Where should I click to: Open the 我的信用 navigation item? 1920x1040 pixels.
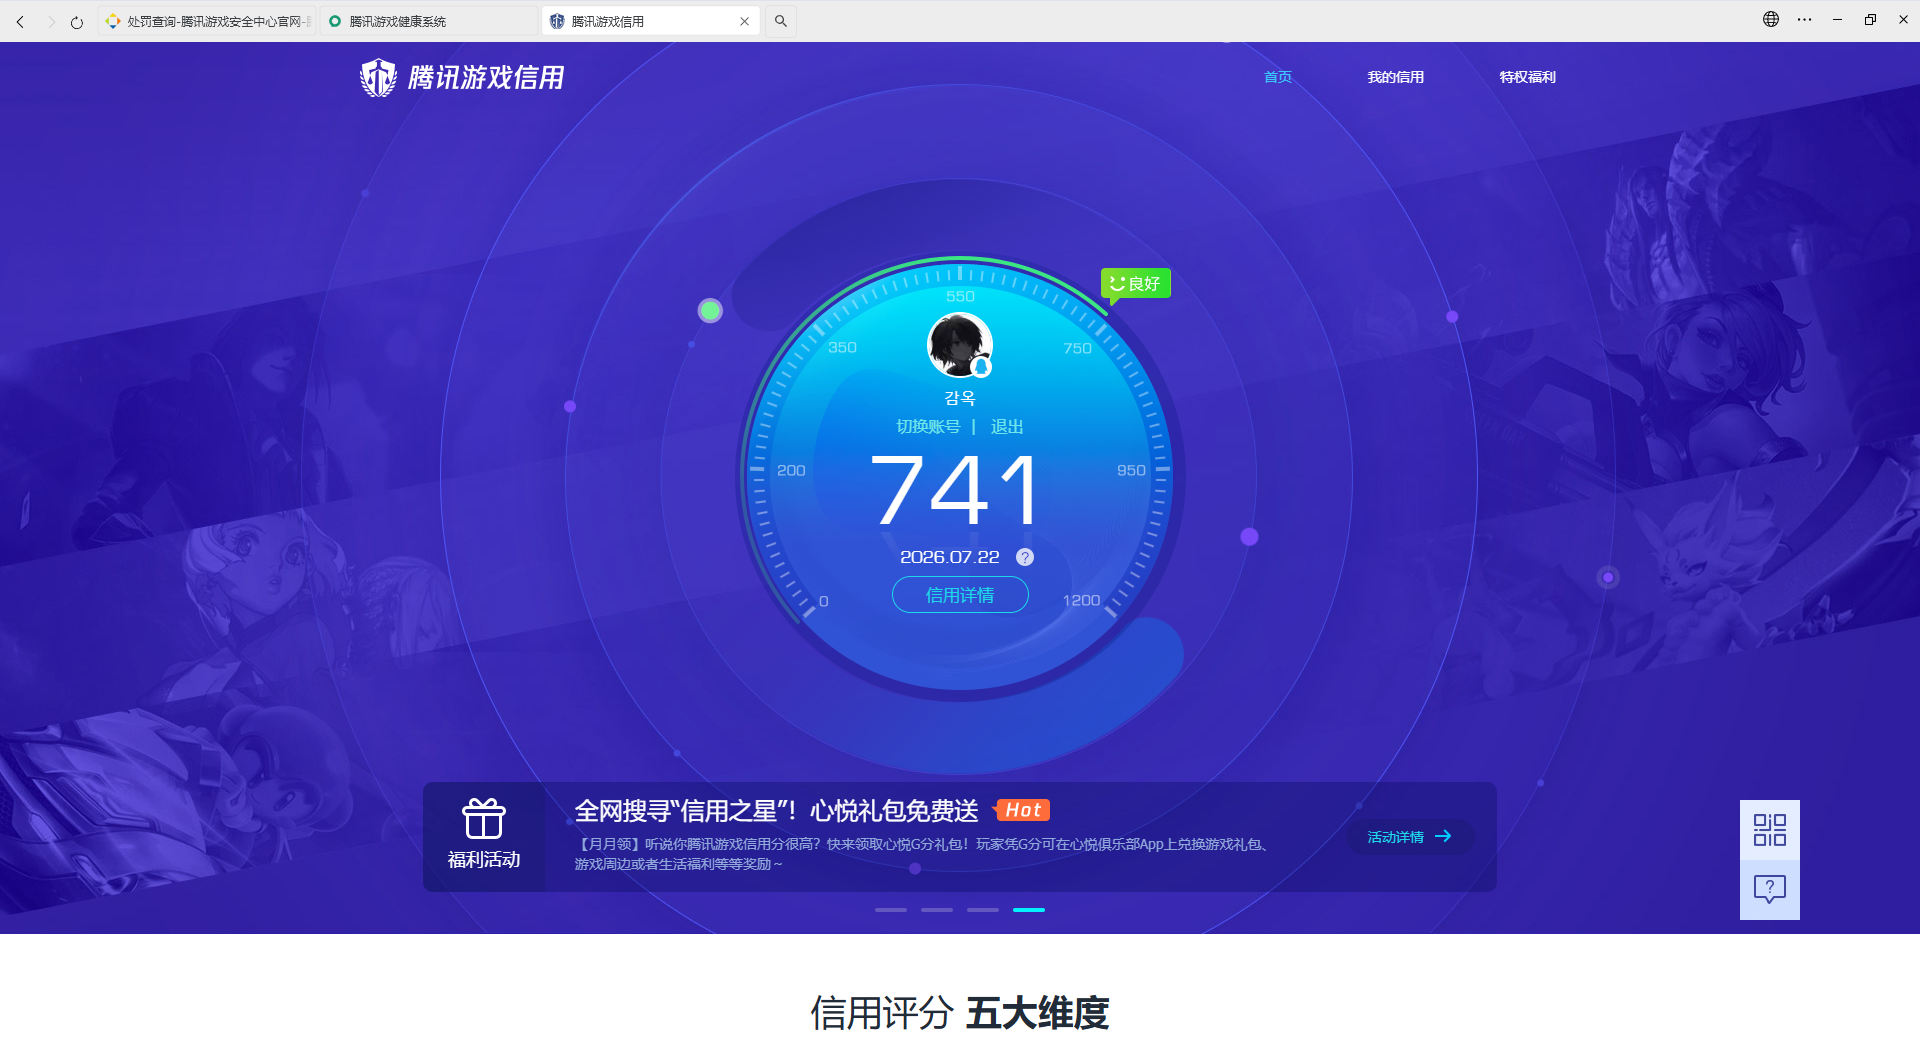point(1396,77)
